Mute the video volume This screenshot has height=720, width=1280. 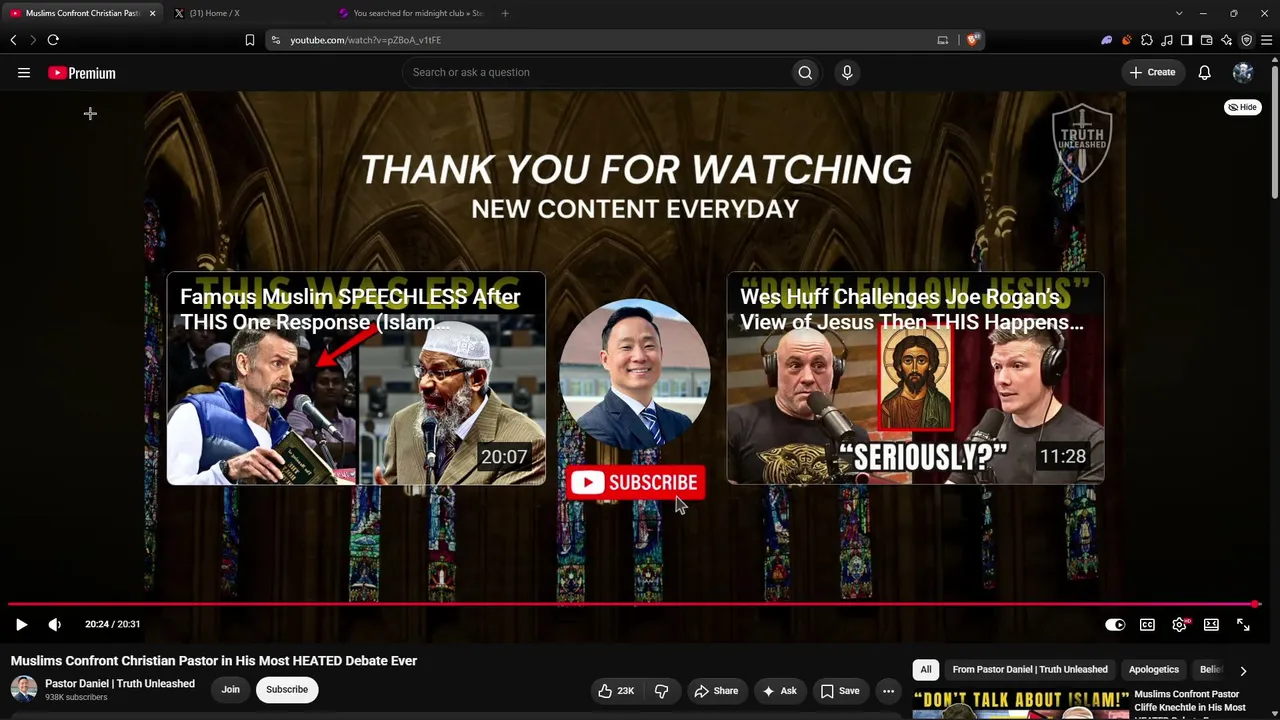coord(55,624)
